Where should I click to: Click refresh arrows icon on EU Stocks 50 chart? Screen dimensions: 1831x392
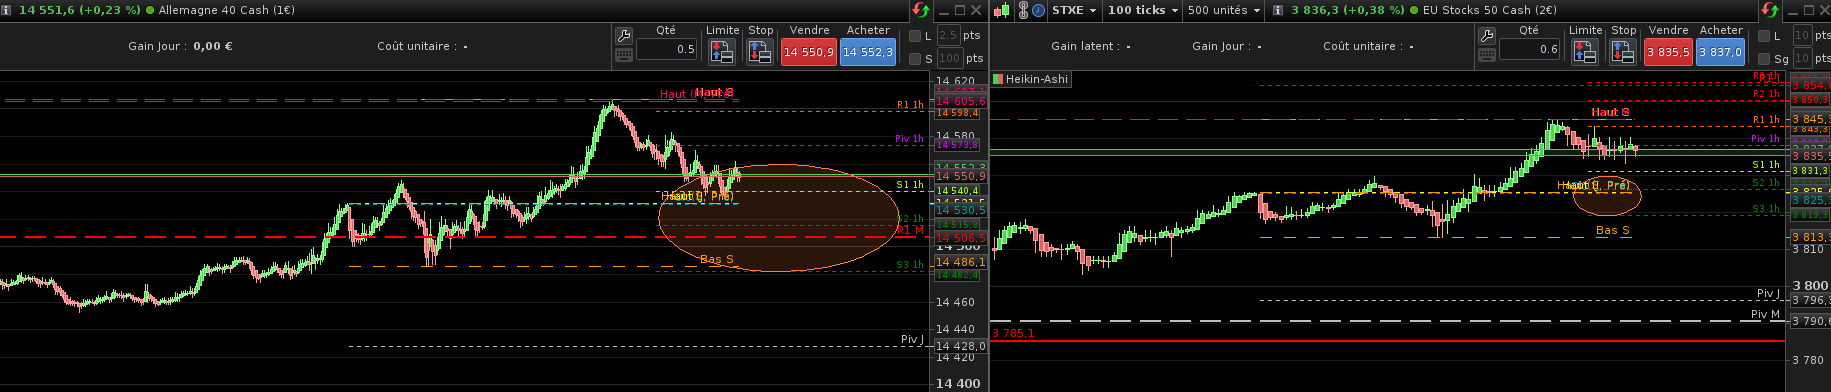(1770, 10)
